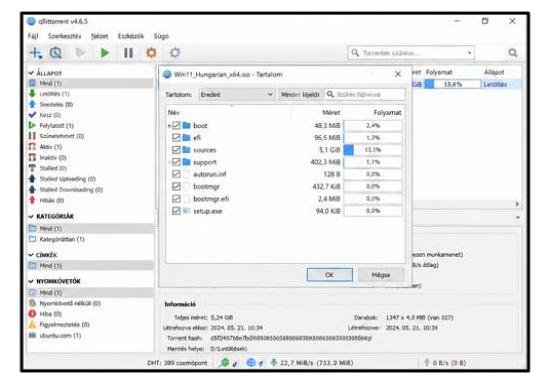Click the torrent name search field
Viewport: 550px width, 384px height.
(411, 53)
